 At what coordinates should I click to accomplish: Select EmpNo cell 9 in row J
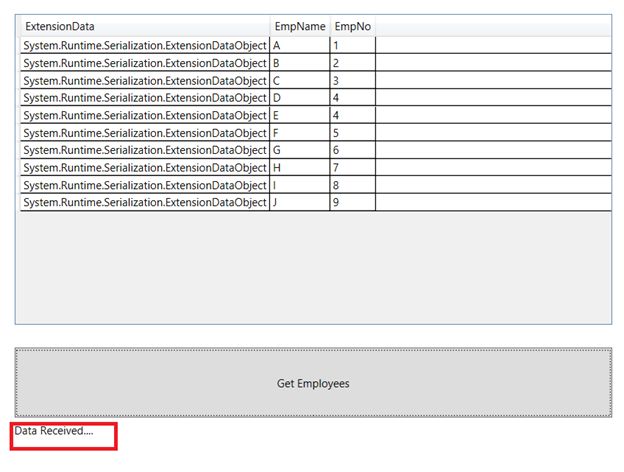pos(353,202)
